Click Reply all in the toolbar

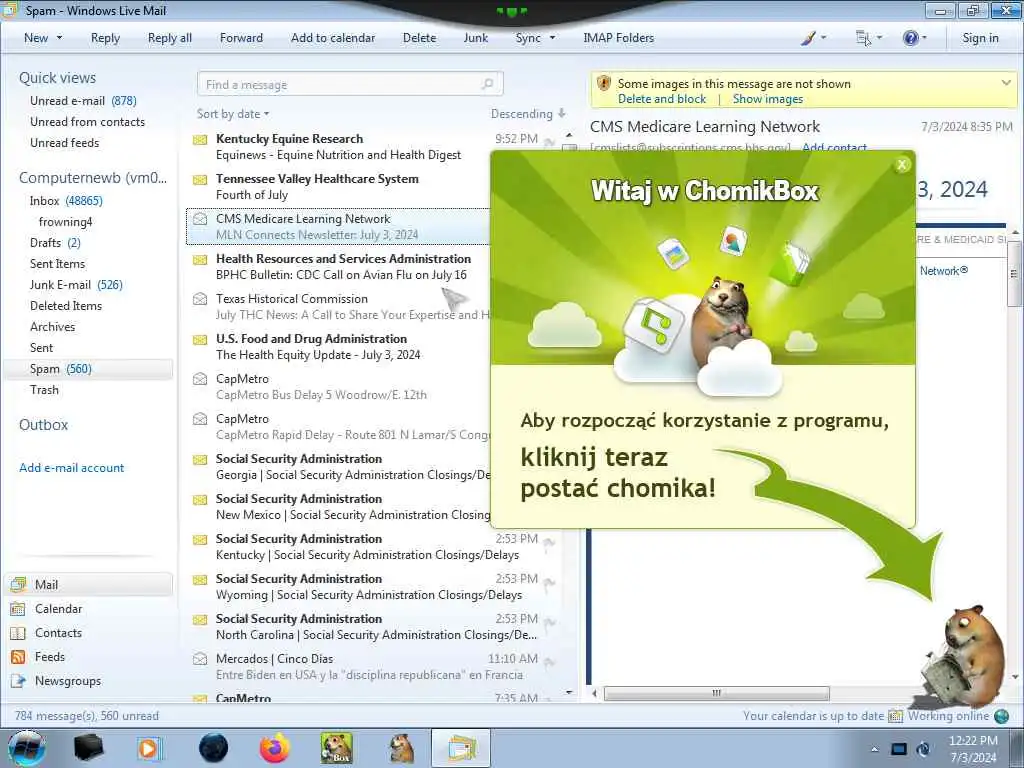(x=170, y=38)
